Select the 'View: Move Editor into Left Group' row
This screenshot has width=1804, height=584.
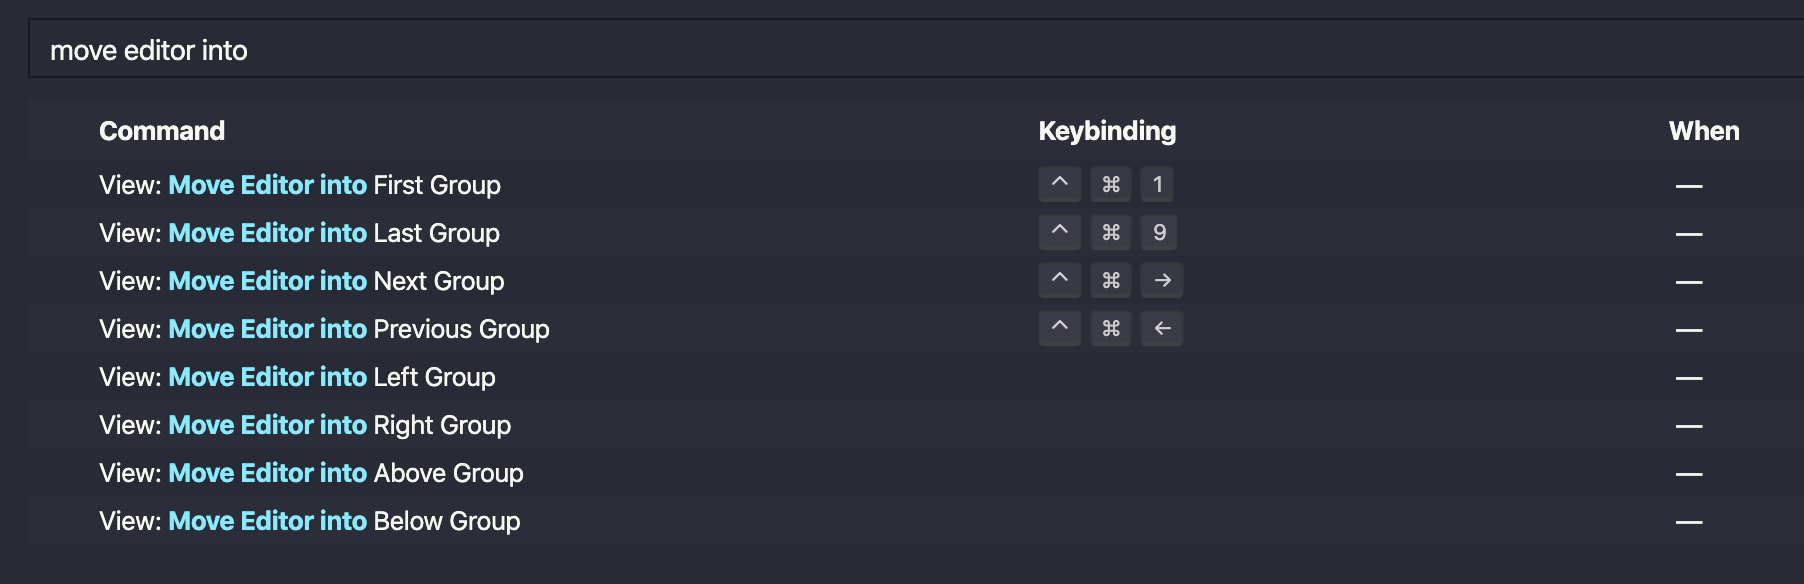pyautogui.click(x=297, y=377)
